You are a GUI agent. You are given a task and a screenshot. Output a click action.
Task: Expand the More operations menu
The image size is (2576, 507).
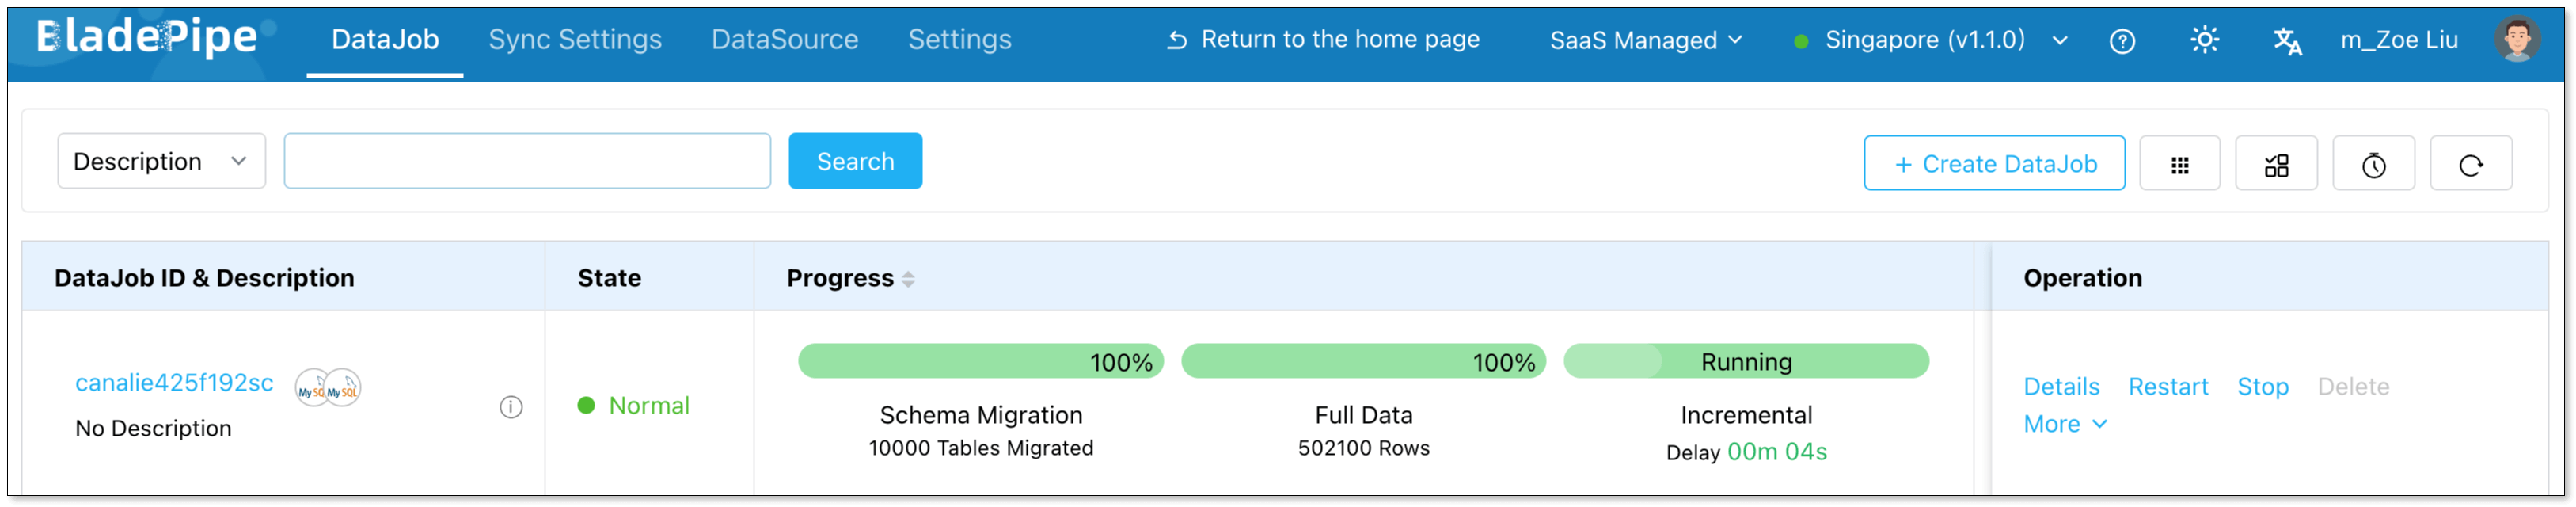[x=2064, y=424]
